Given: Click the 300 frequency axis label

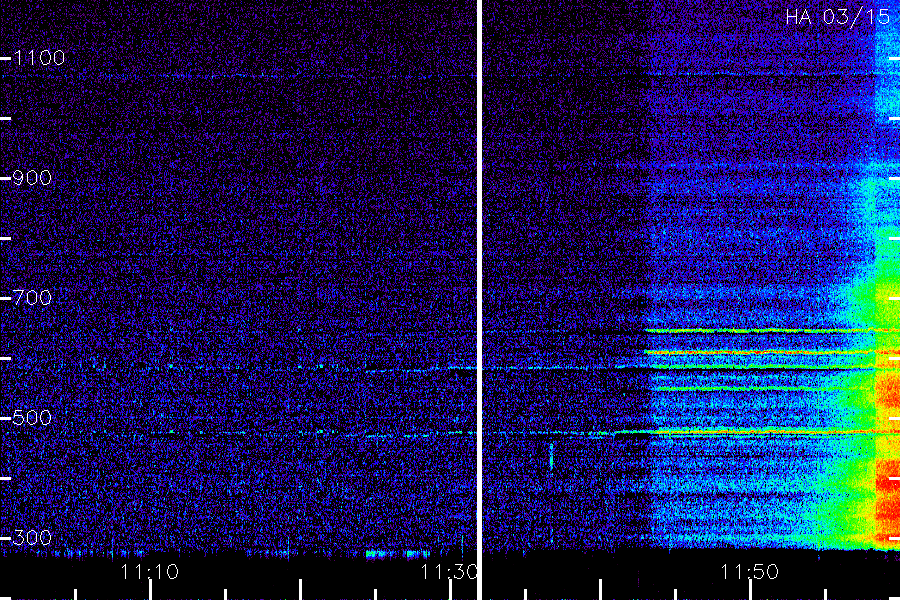Looking at the screenshot, I should pyautogui.click(x=32, y=538).
